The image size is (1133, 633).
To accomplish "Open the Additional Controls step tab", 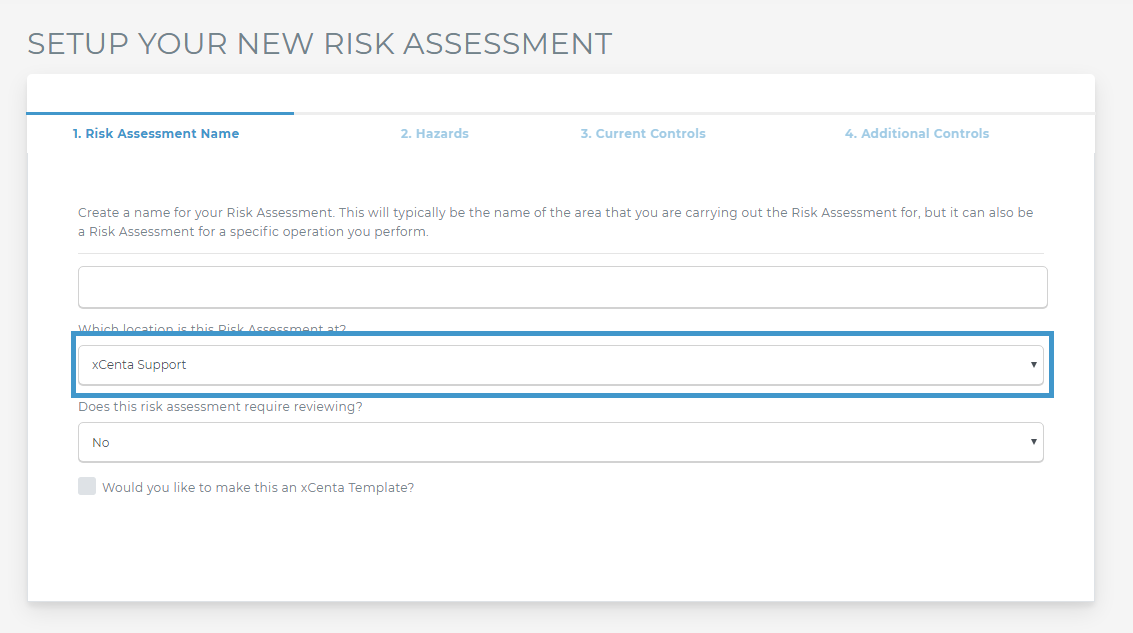I will (916, 134).
